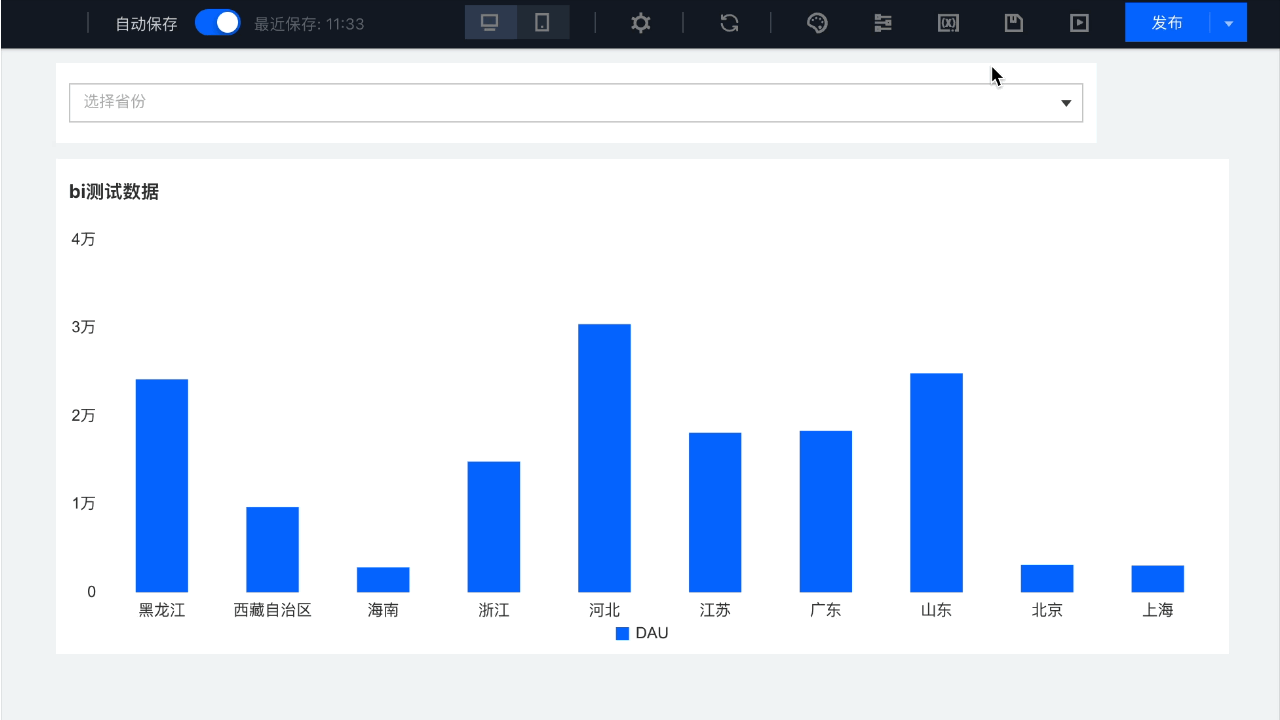Click the 江苏 bar in the chart

coord(715,512)
